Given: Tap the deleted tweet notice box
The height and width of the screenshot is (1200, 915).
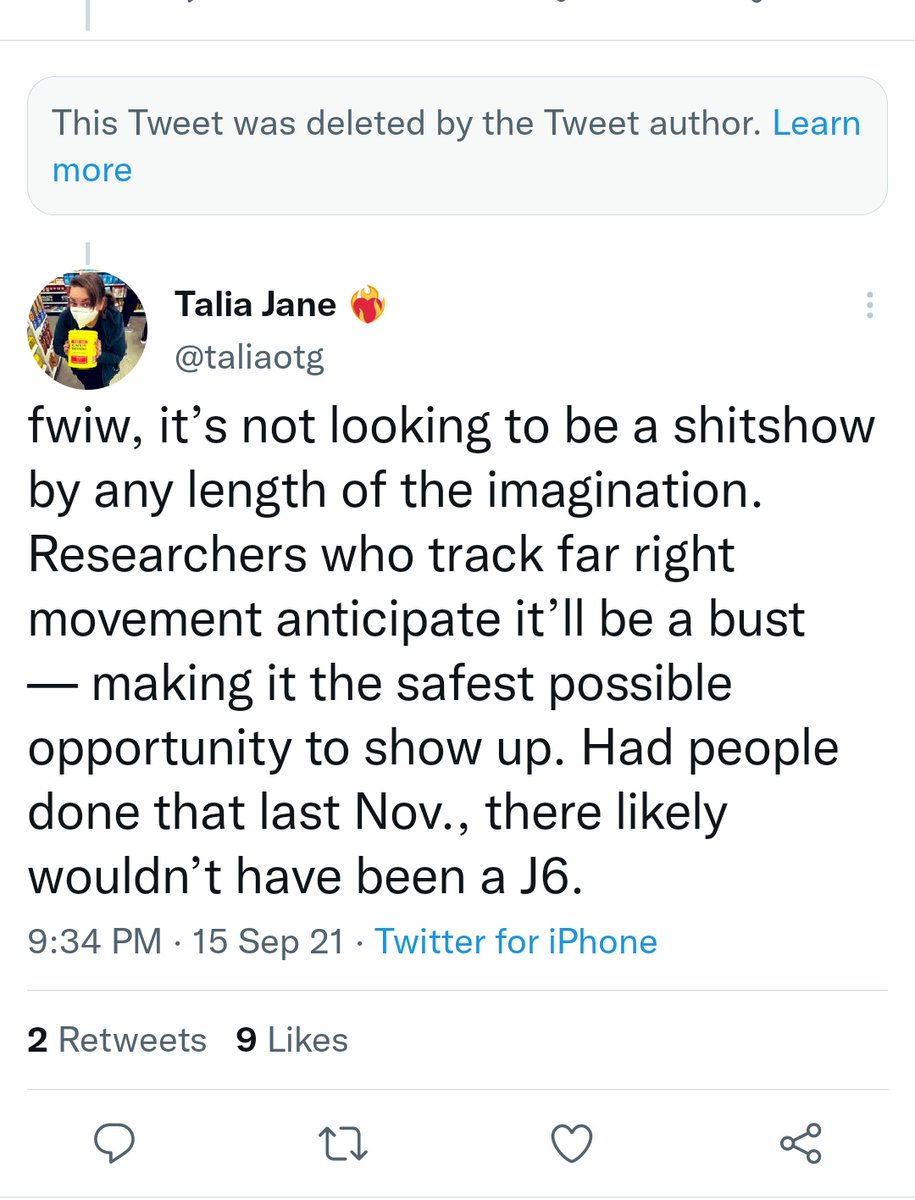Looking at the screenshot, I should click(457, 146).
